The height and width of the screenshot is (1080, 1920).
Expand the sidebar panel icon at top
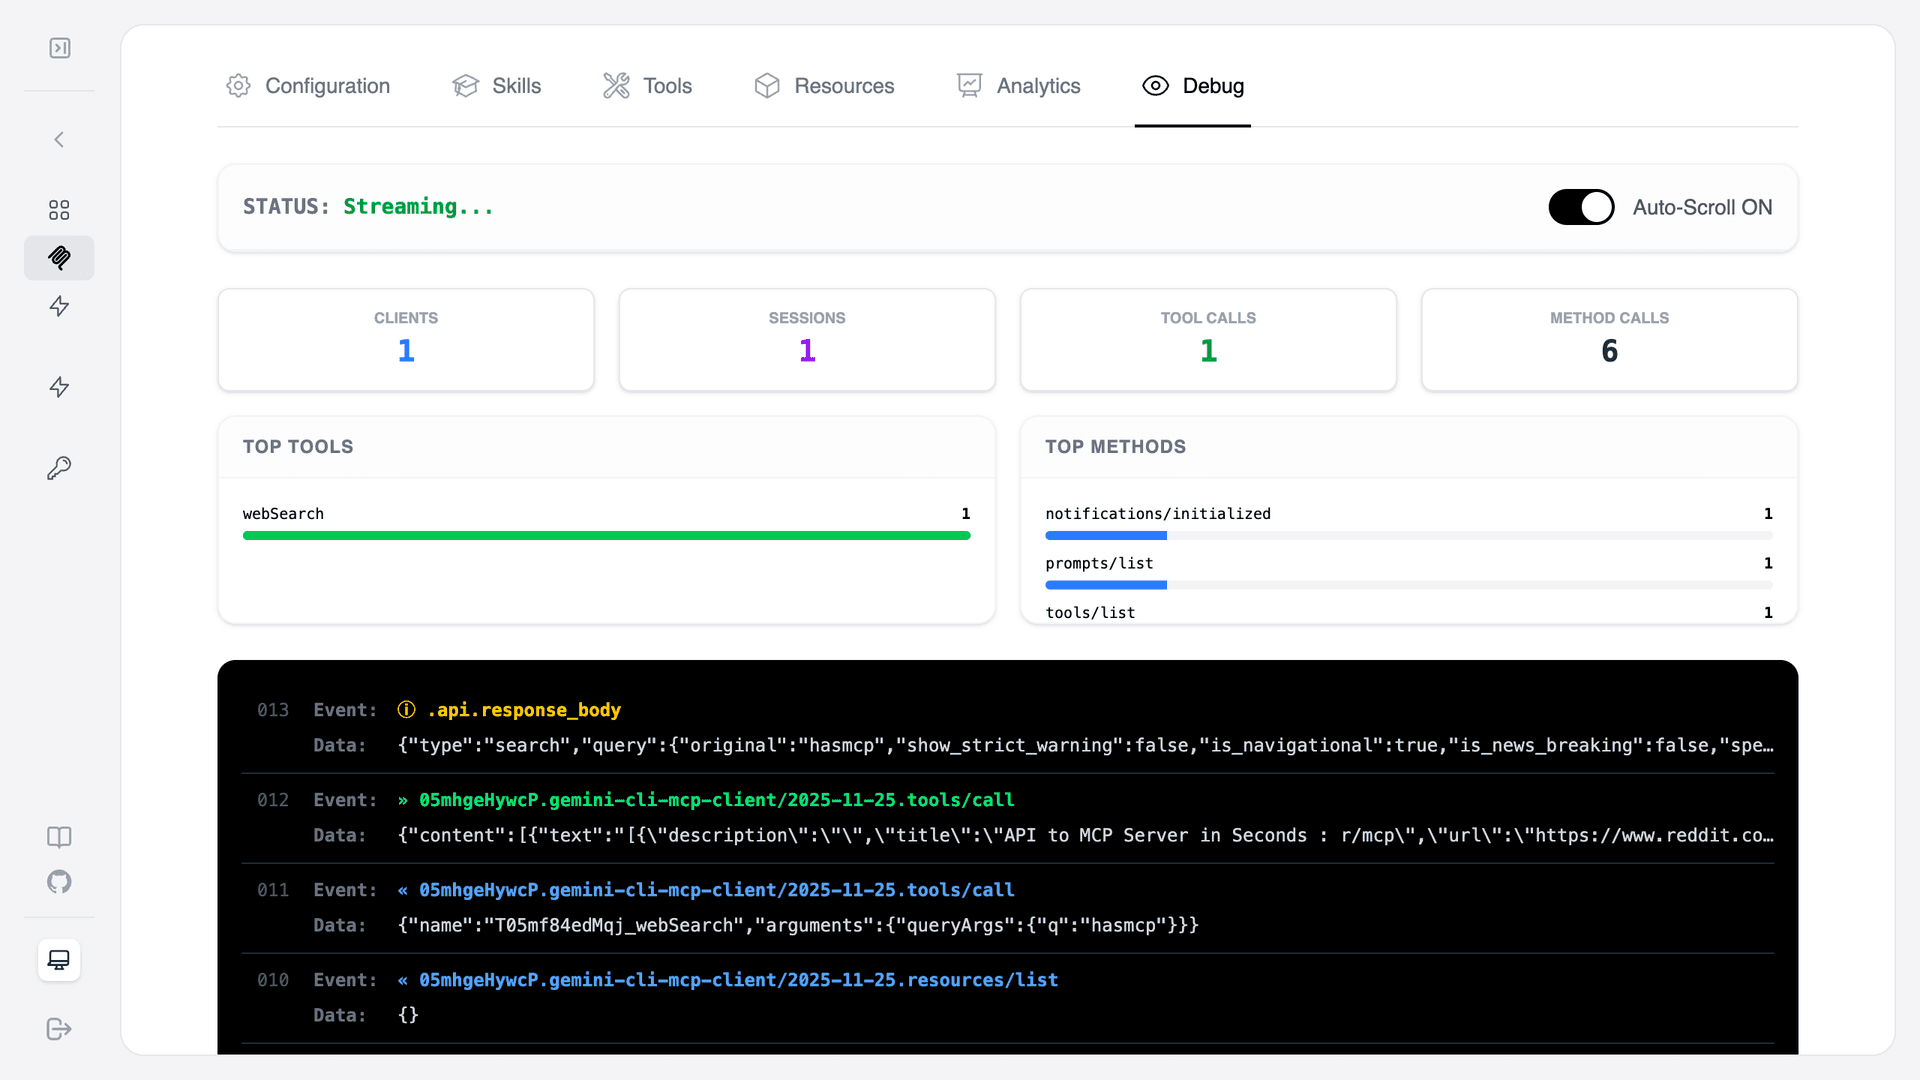[x=60, y=48]
